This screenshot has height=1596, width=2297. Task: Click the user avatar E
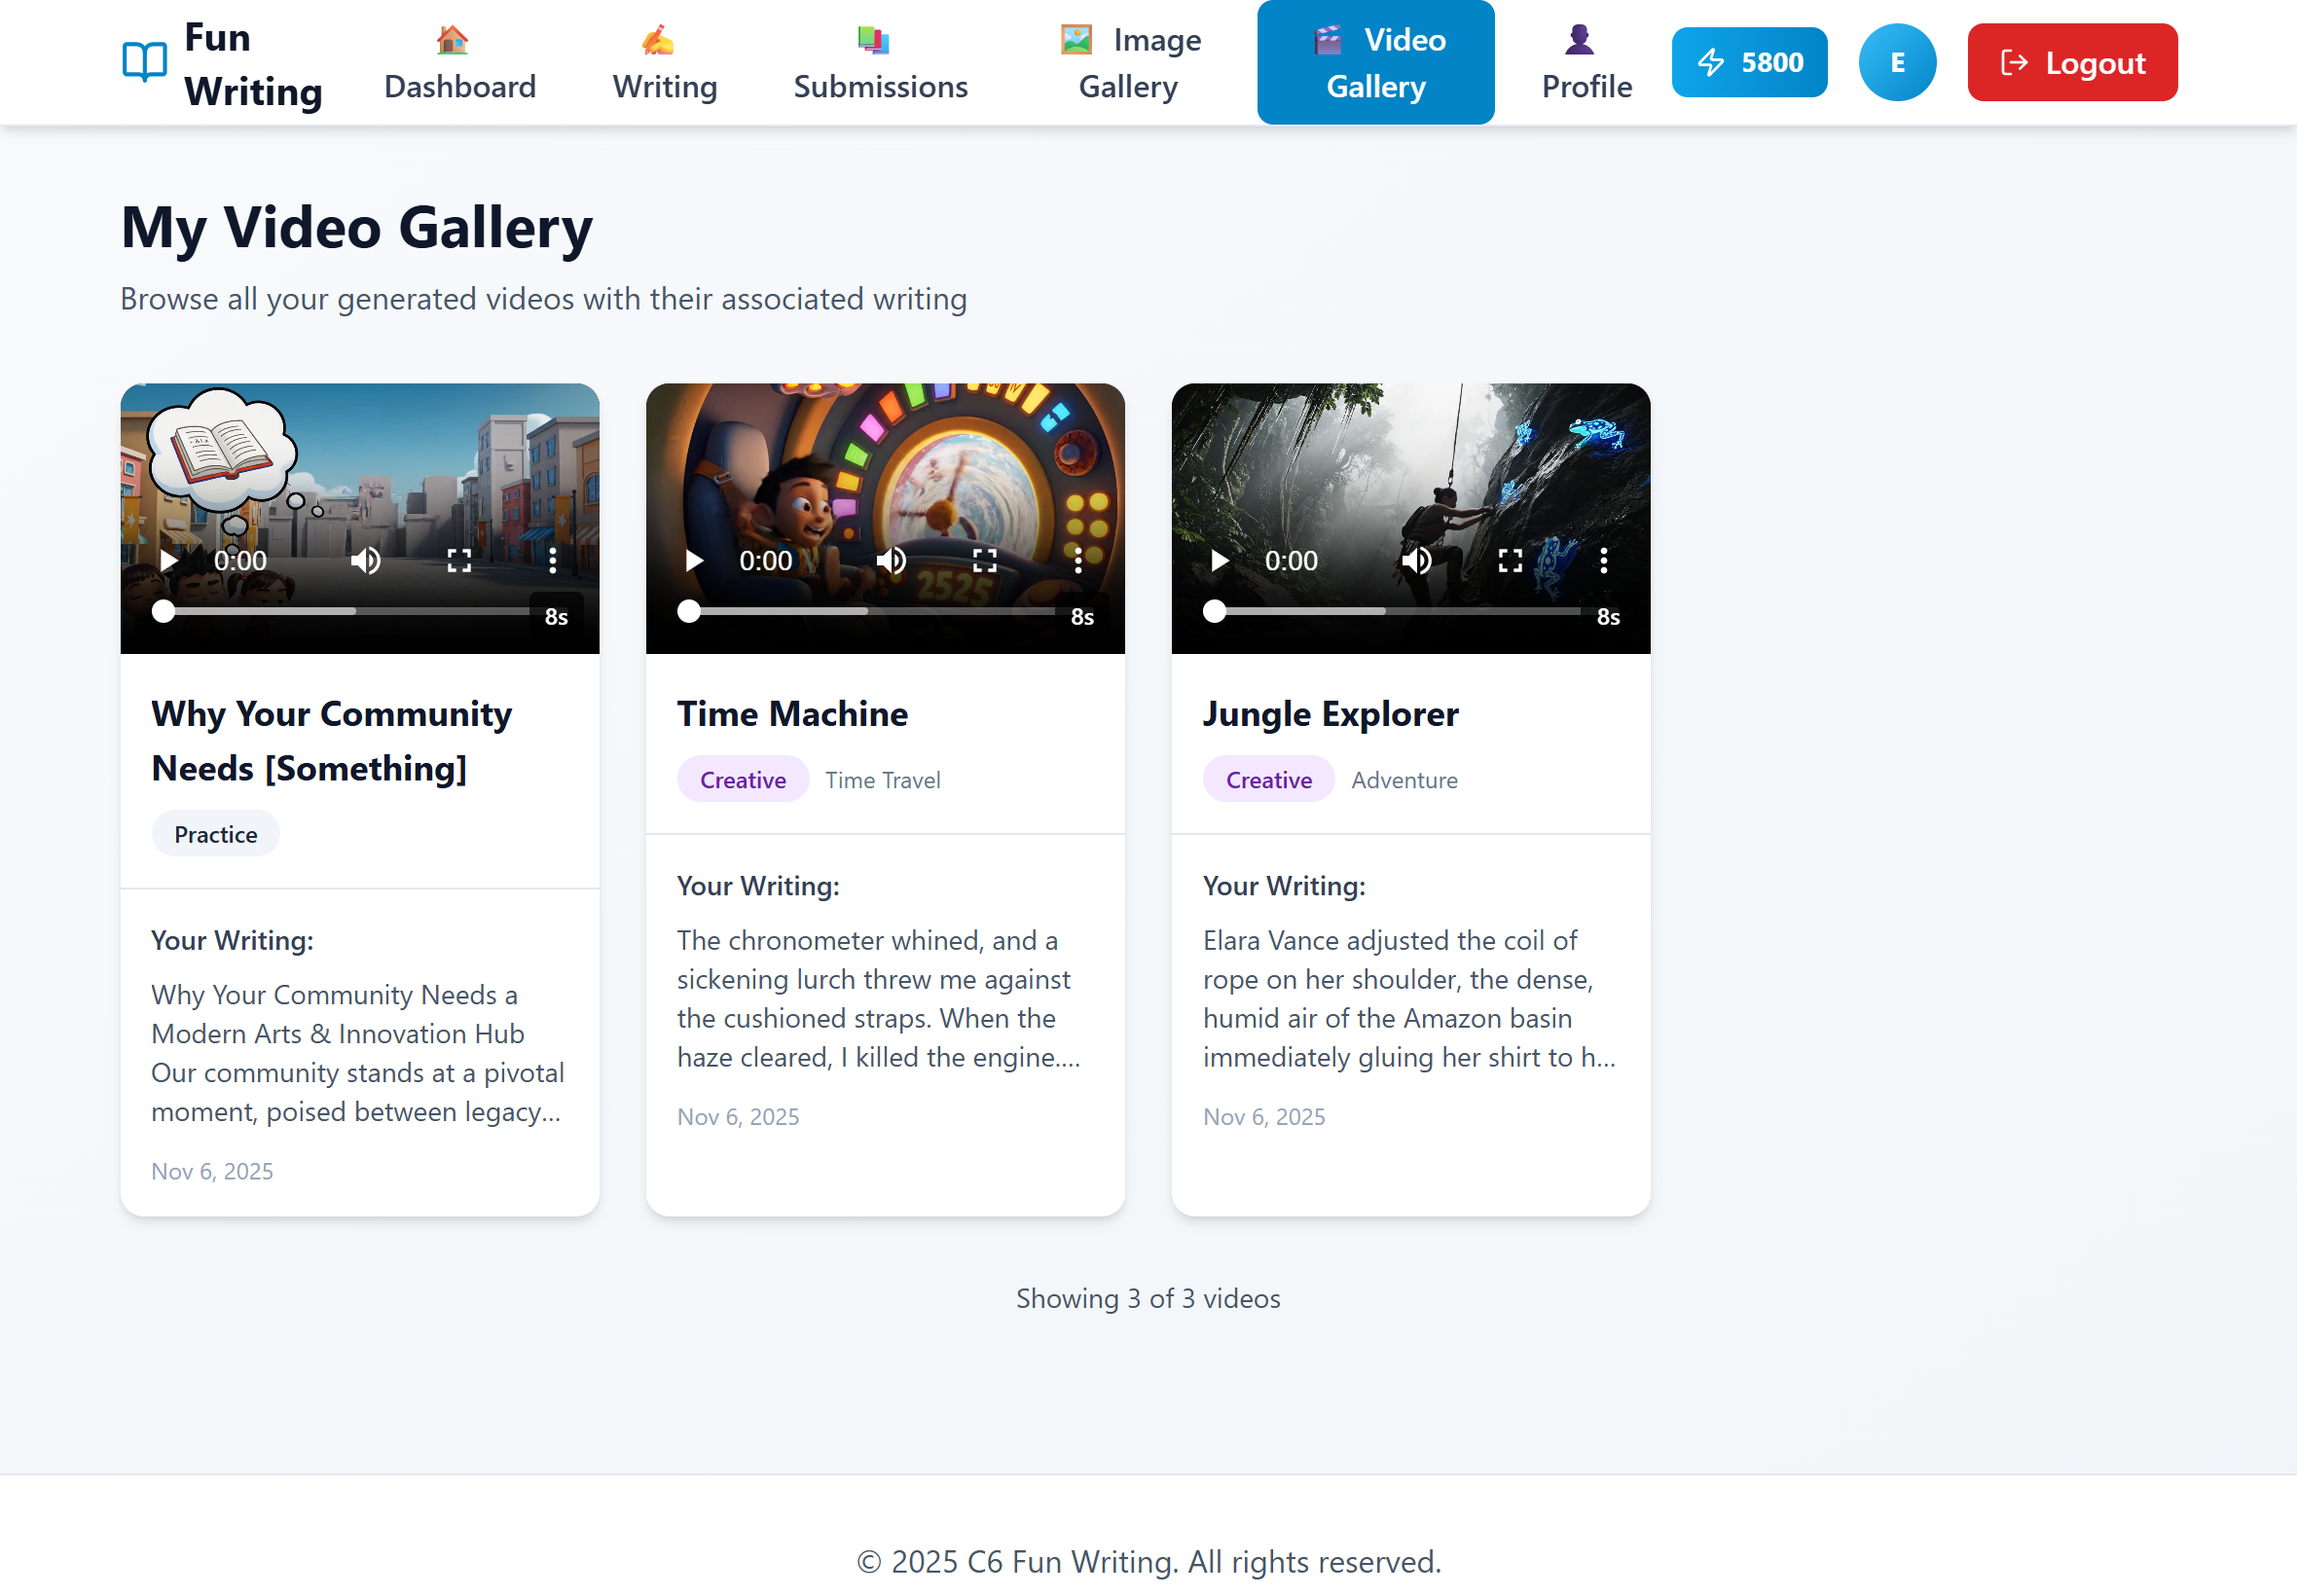pos(1897,62)
